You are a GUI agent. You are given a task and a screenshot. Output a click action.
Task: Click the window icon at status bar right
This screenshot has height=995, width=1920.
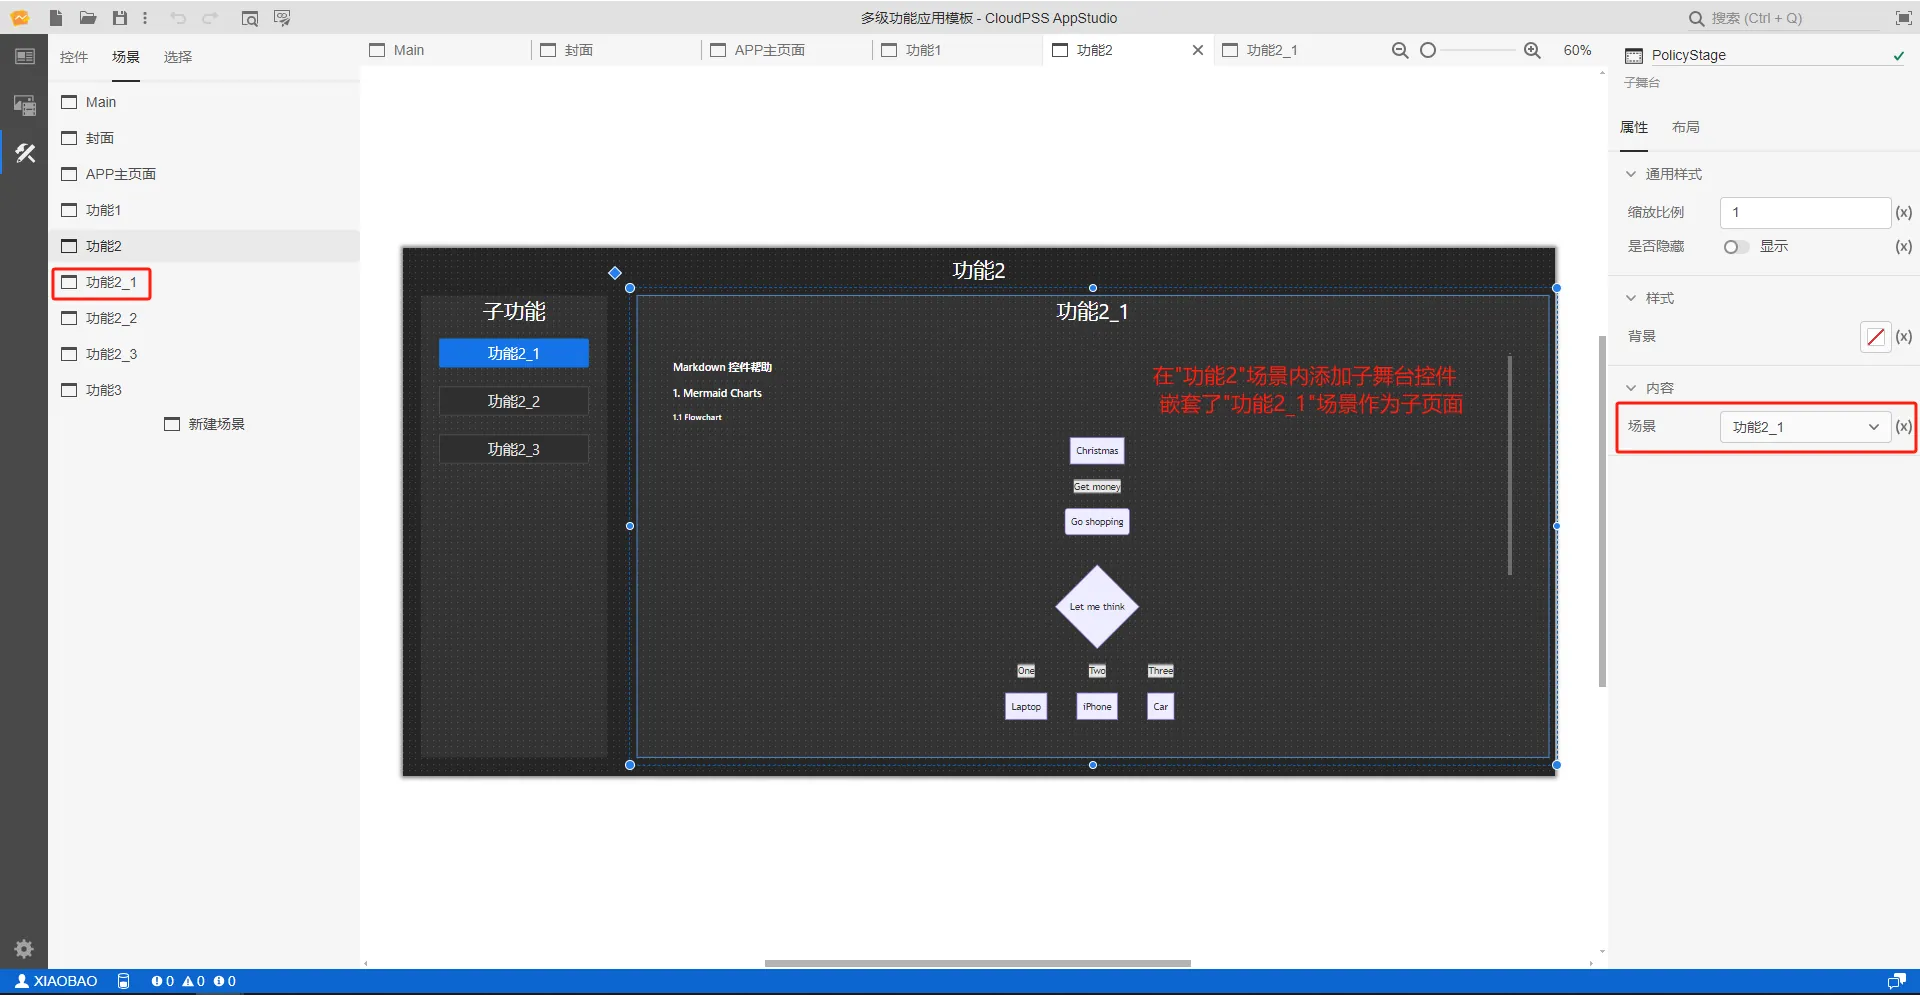point(1896,981)
